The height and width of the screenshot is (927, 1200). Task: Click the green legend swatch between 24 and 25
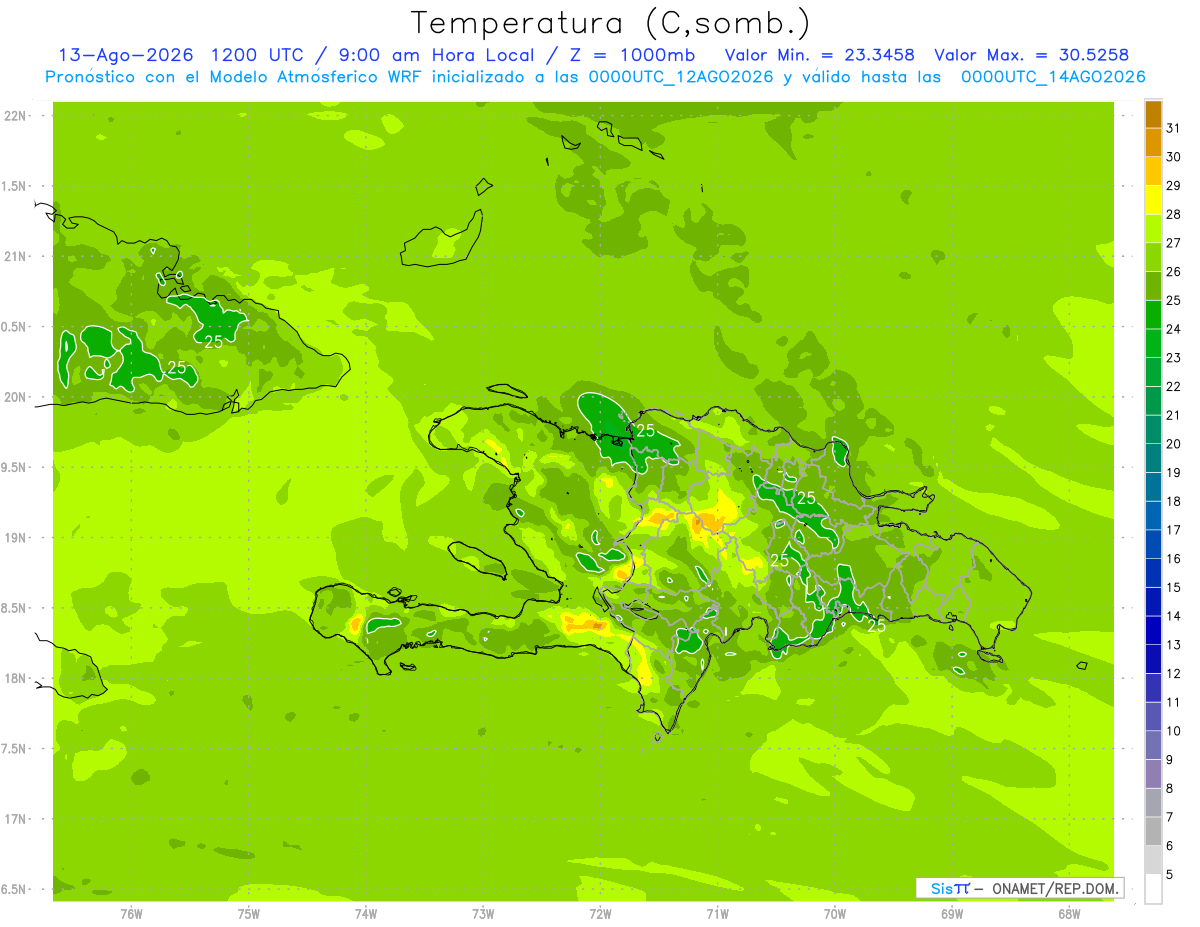click(x=1153, y=315)
